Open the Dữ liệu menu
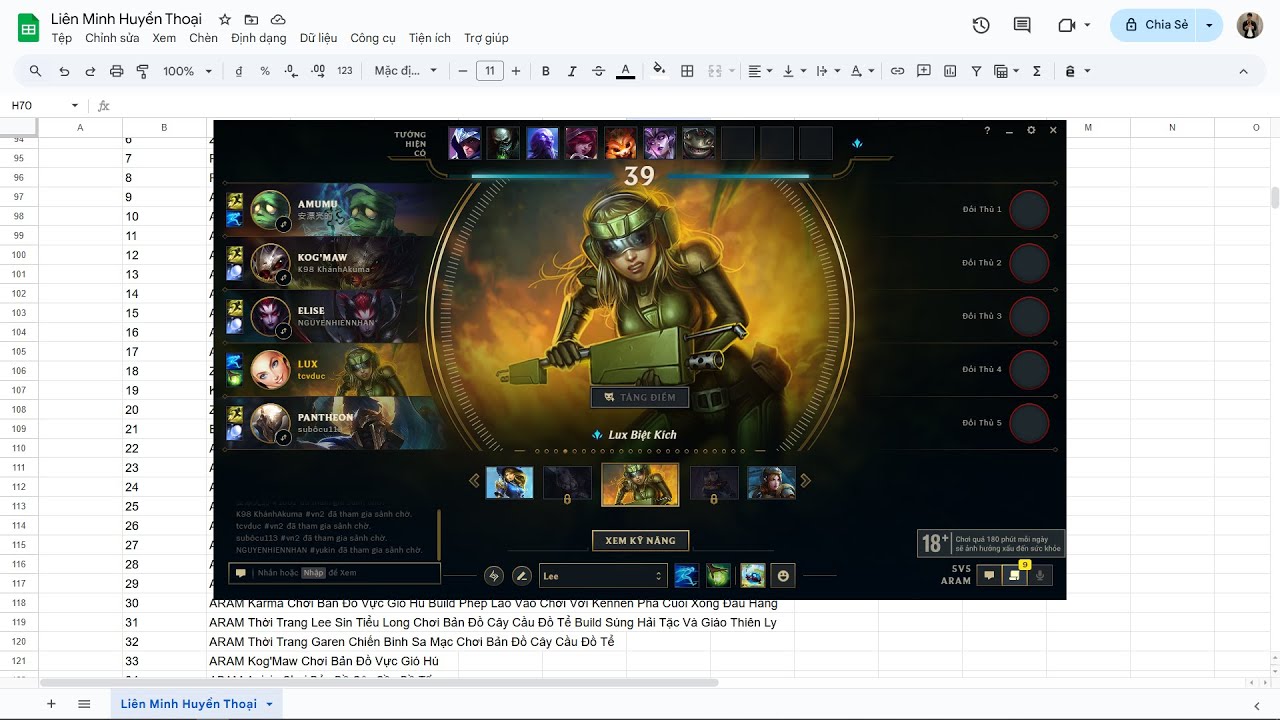 pos(318,38)
